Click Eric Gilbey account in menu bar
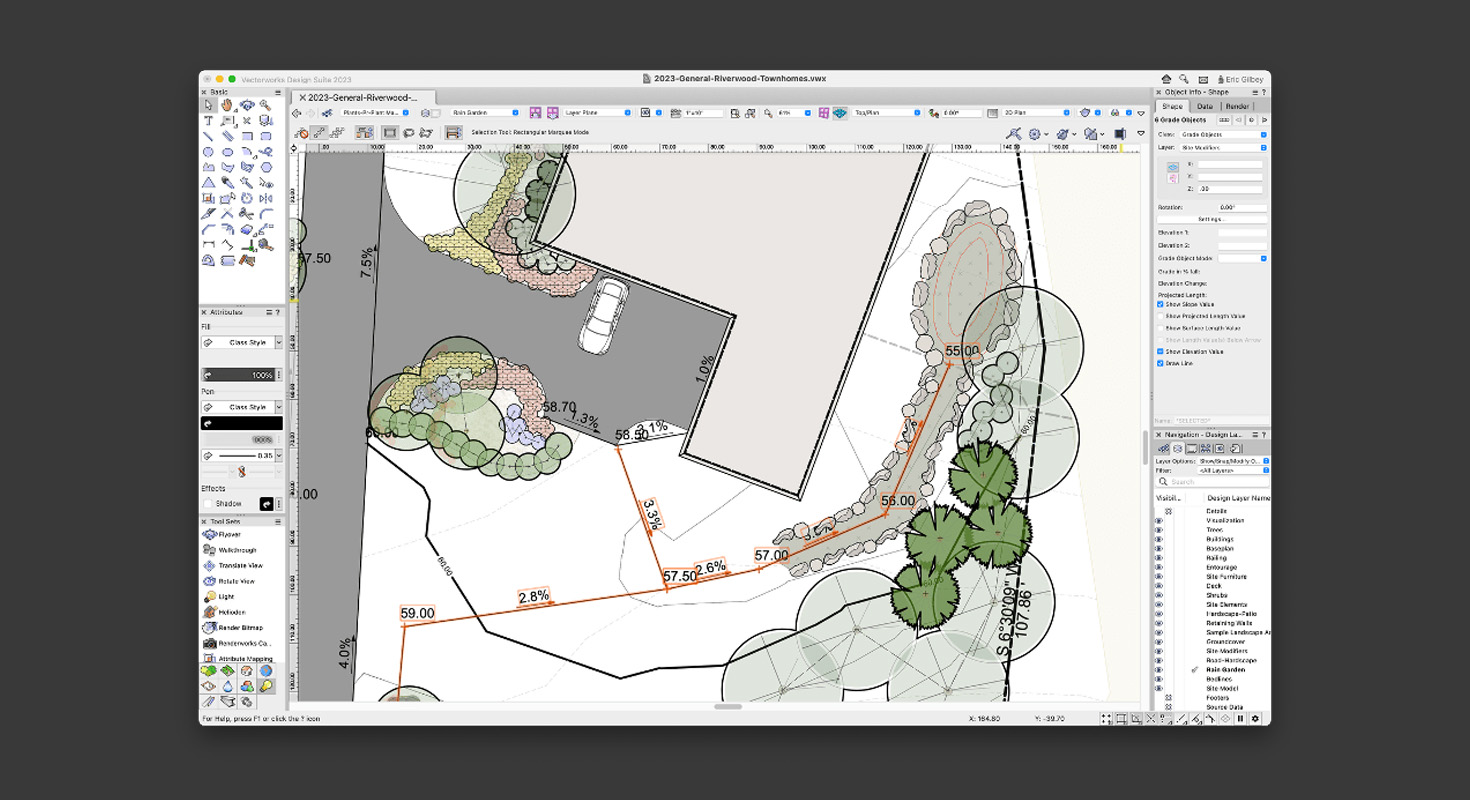This screenshot has width=1470, height=800. pos(1244,78)
